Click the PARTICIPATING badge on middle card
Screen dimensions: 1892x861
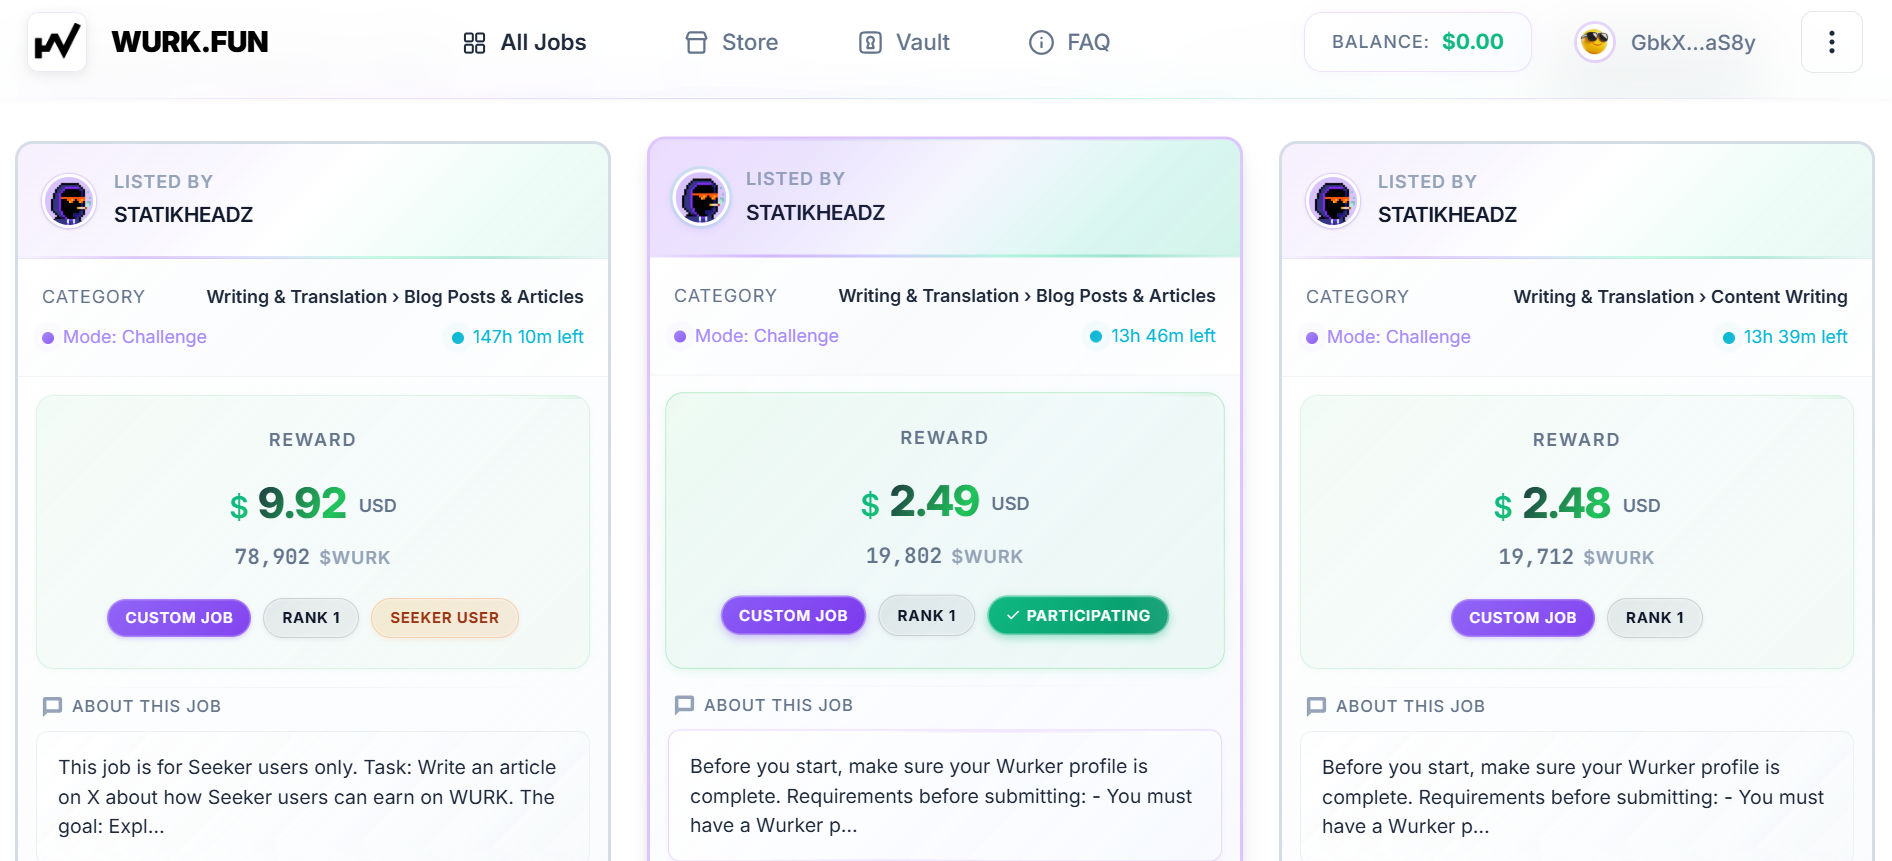coord(1078,615)
